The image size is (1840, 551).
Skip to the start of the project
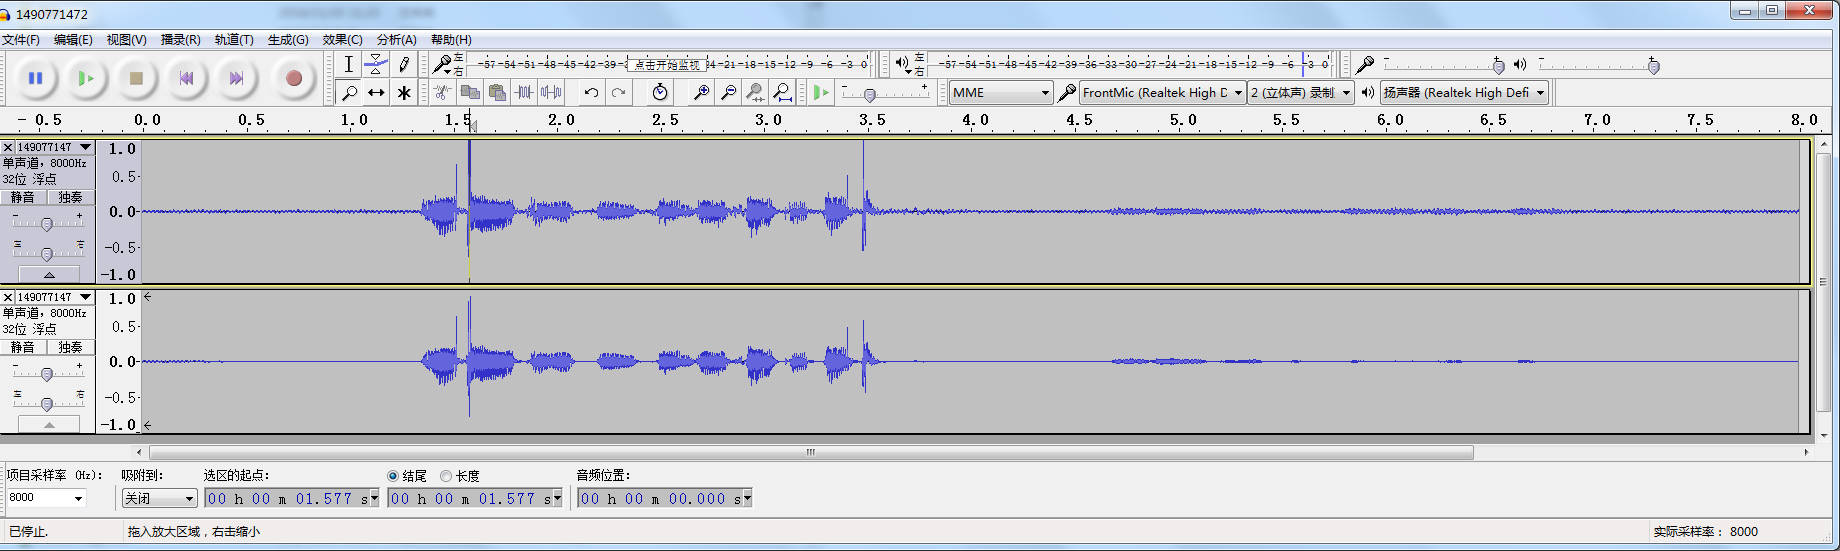coord(186,78)
